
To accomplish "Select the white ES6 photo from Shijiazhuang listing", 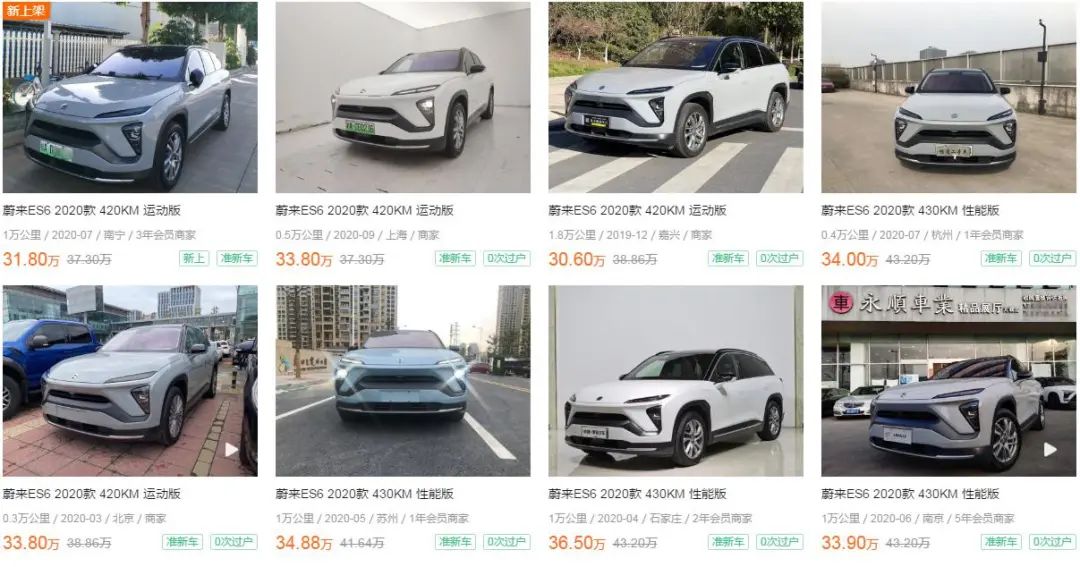I will 676,381.
